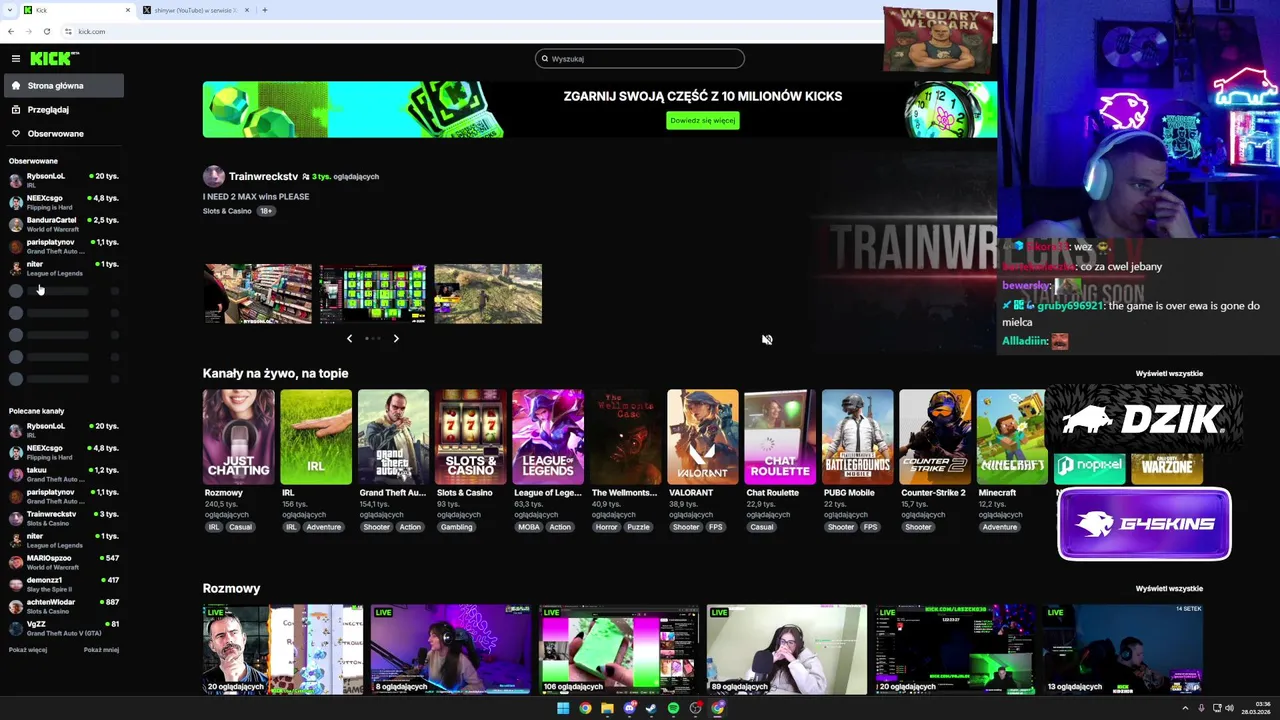Image resolution: width=1280 pixels, height=720 pixels.
Task: Click the microphone icon in system tray
Action: [x=1201, y=708]
